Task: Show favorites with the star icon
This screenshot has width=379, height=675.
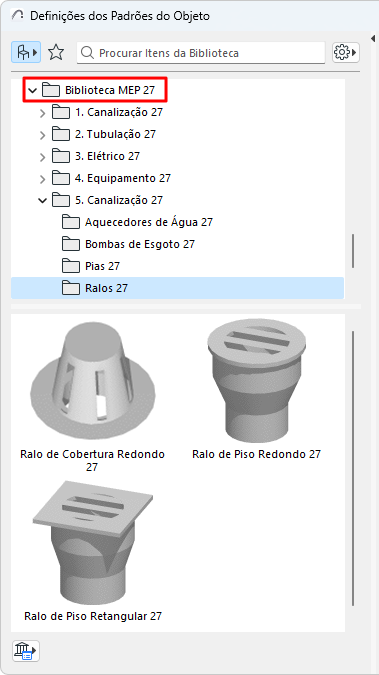Action: point(56,53)
